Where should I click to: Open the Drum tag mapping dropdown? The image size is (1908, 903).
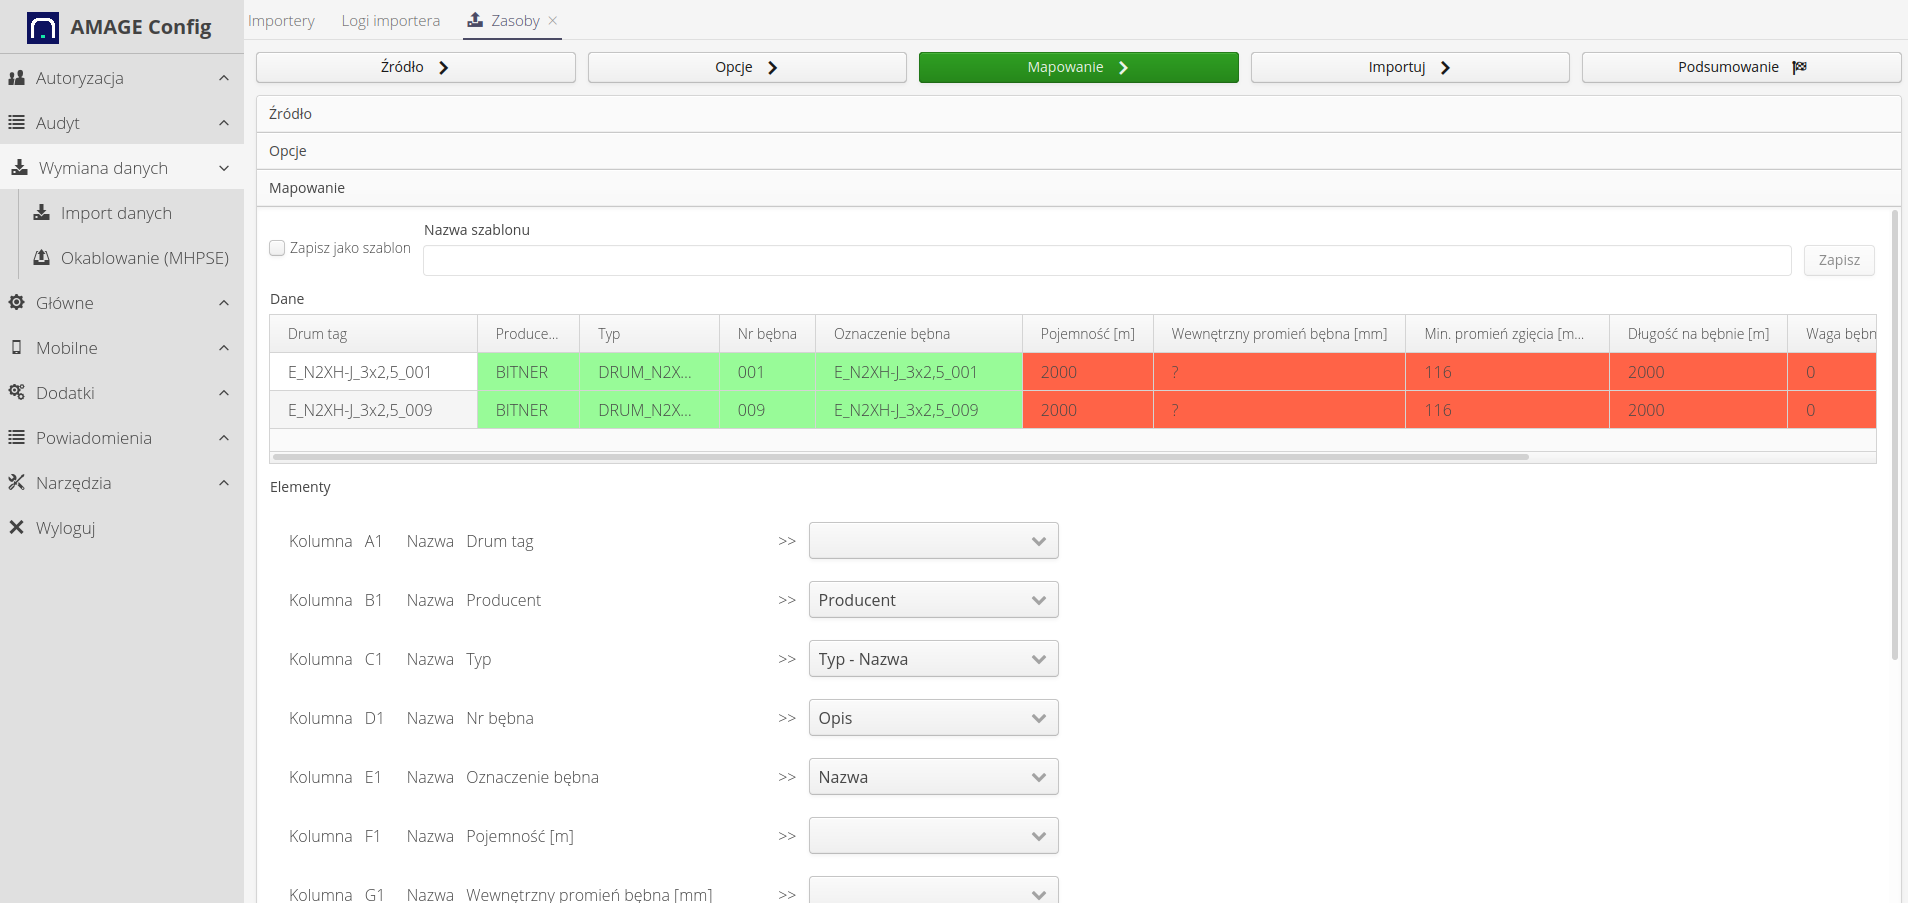tap(933, 541)
